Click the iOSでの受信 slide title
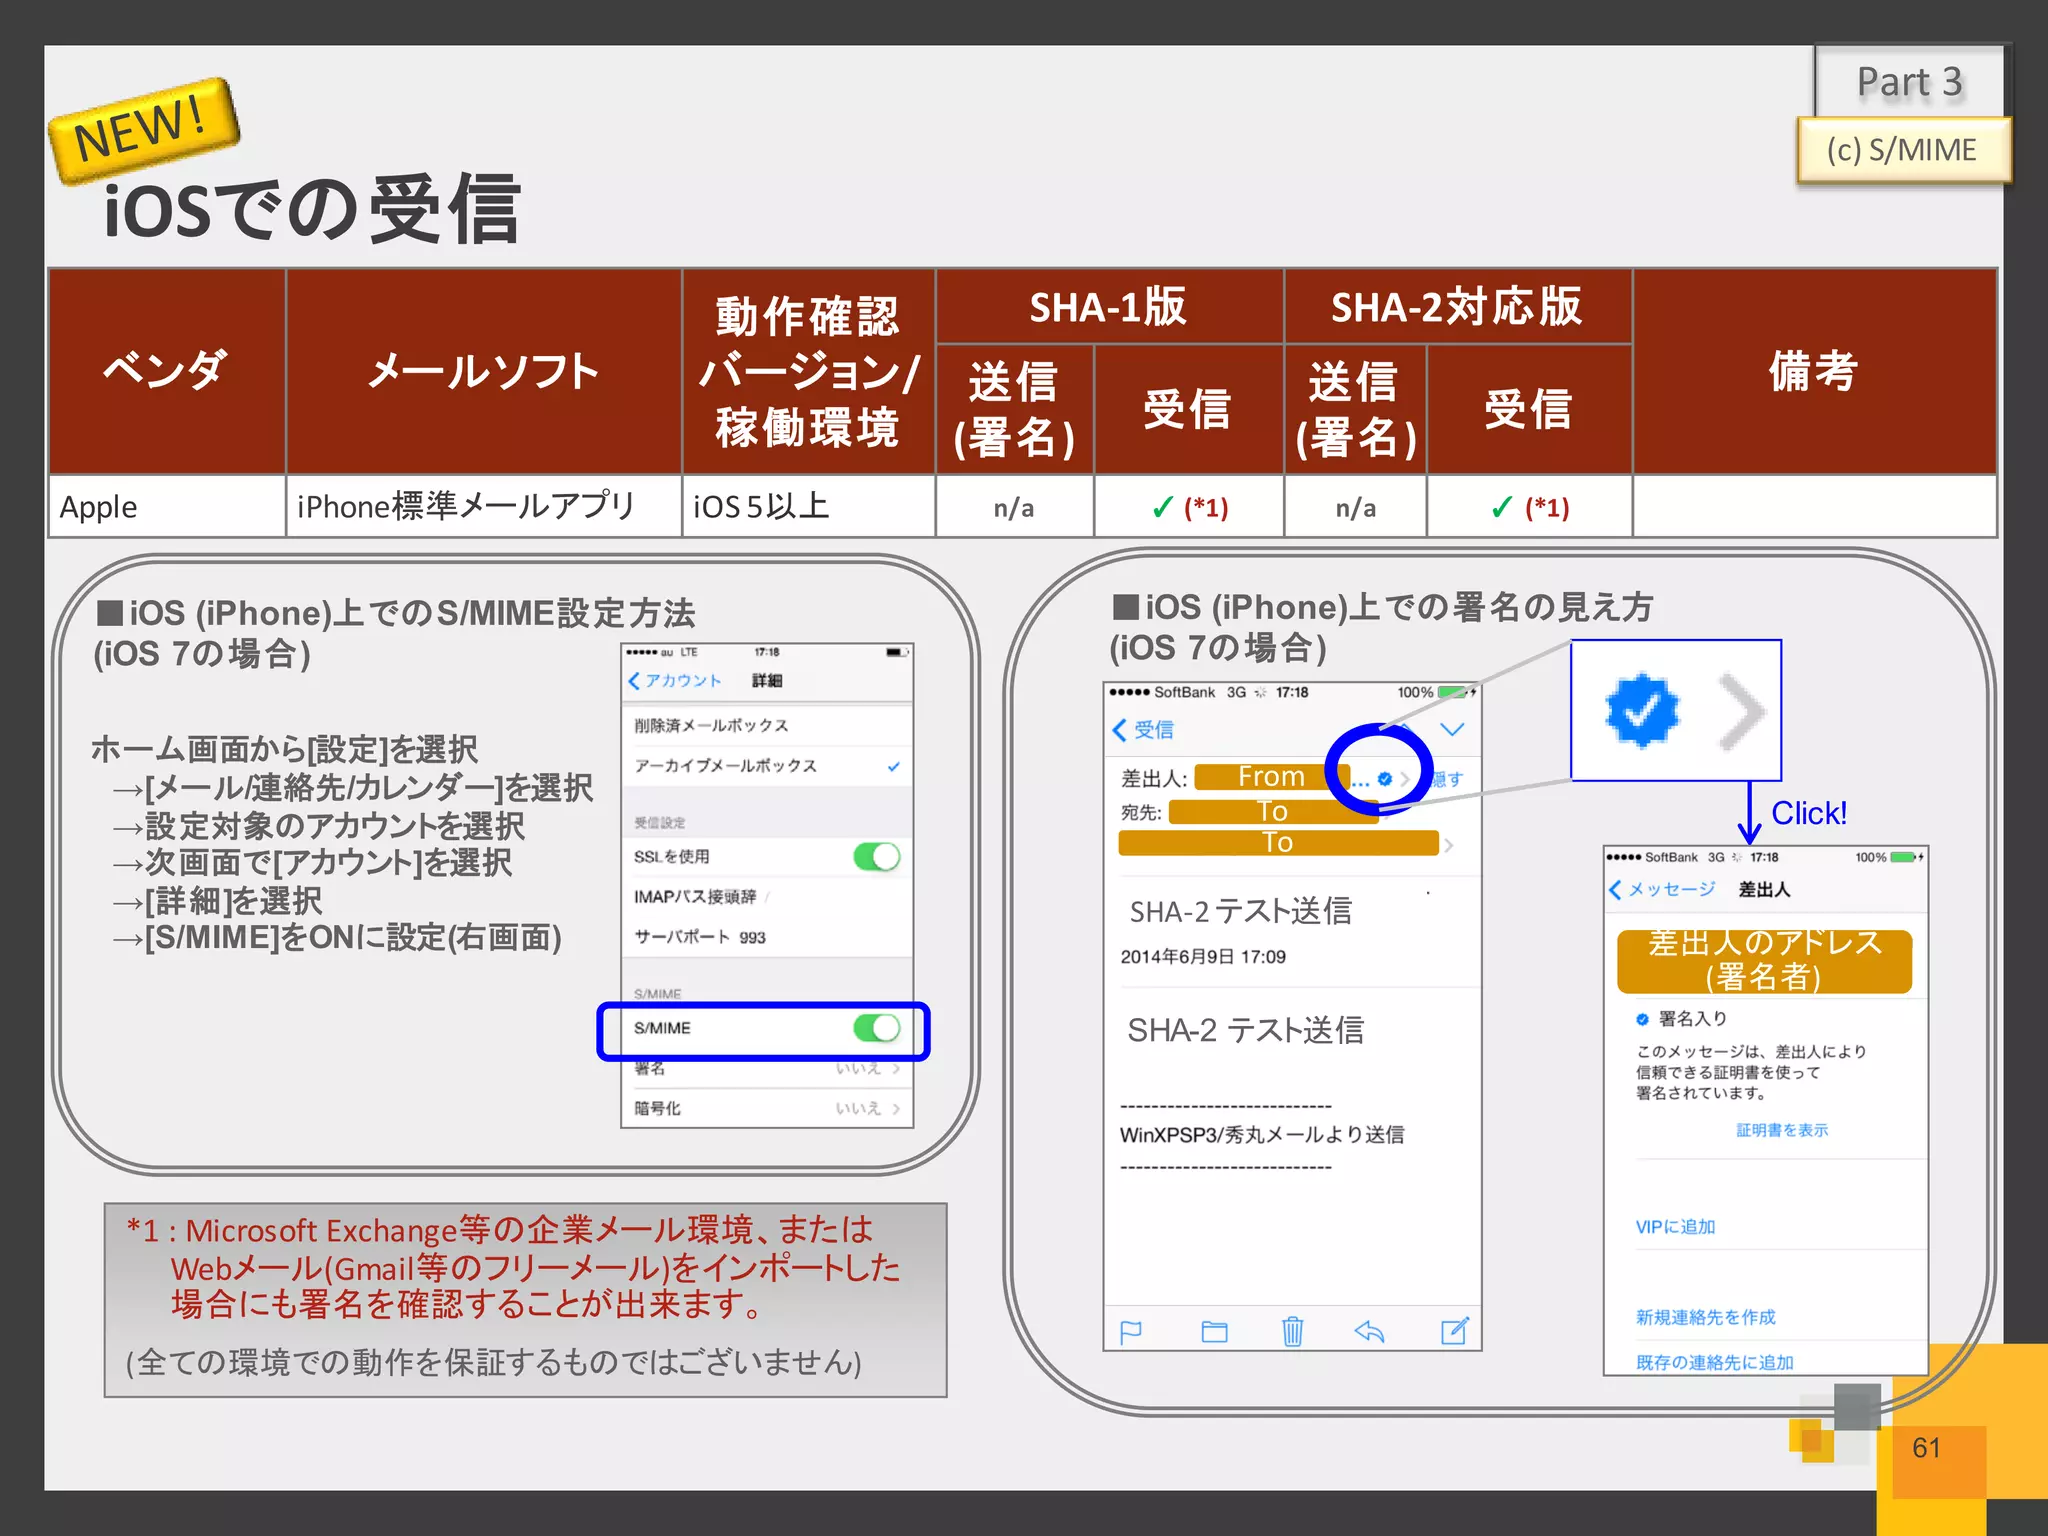 [312, 209]
